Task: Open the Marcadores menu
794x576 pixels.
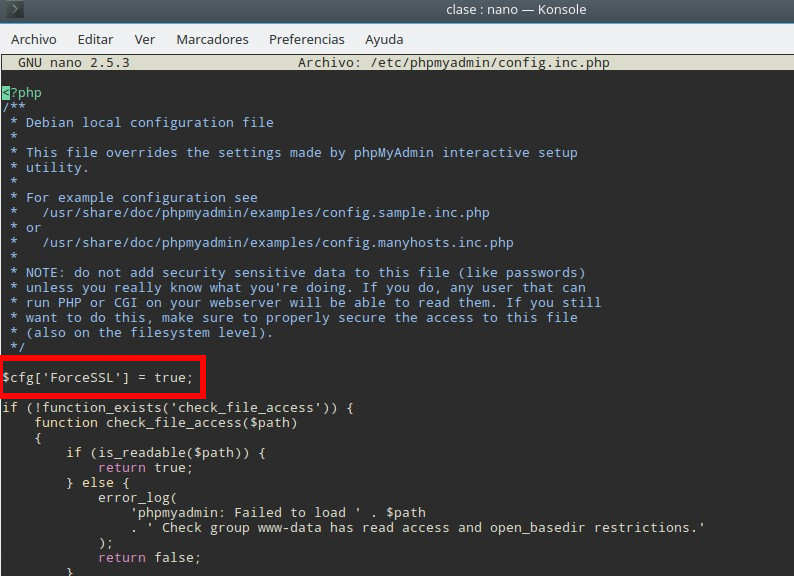Action: [212, 40]
